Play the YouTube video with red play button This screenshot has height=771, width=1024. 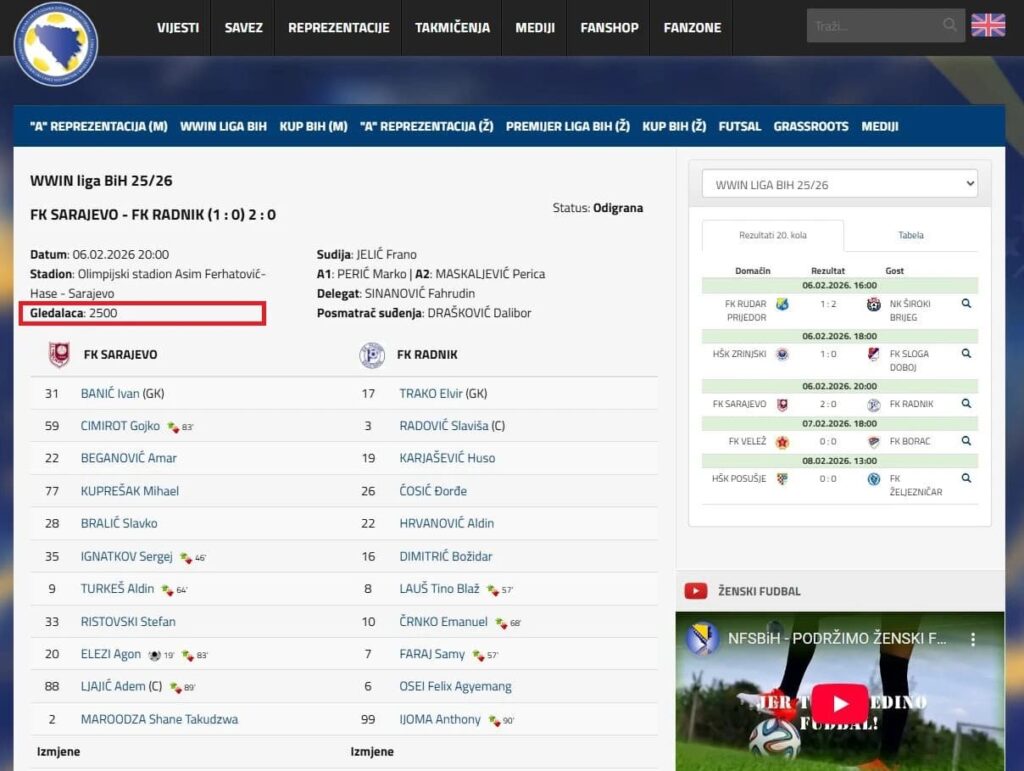(839, 704)
